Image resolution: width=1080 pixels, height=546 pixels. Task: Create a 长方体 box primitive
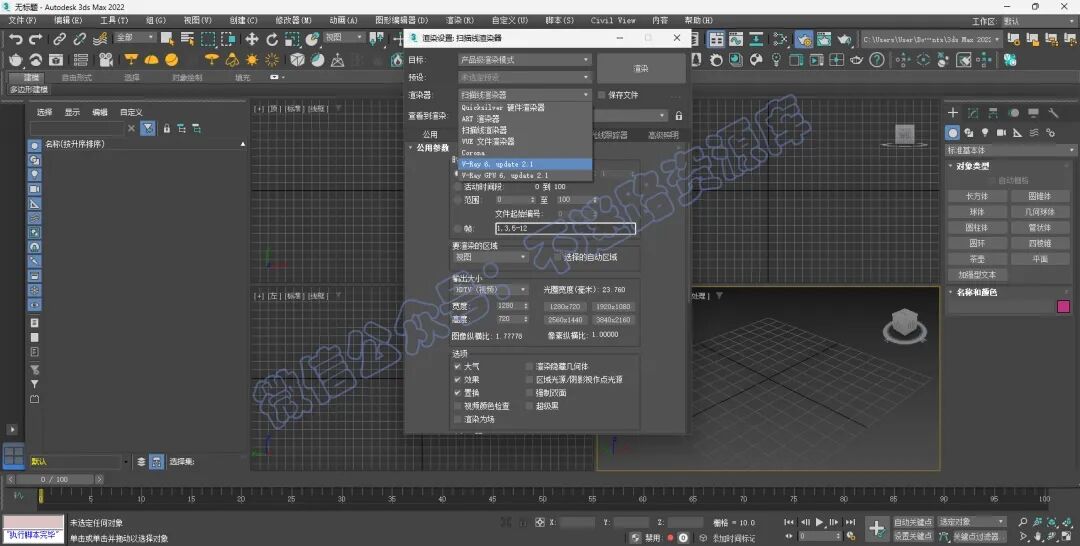point(977,196)
